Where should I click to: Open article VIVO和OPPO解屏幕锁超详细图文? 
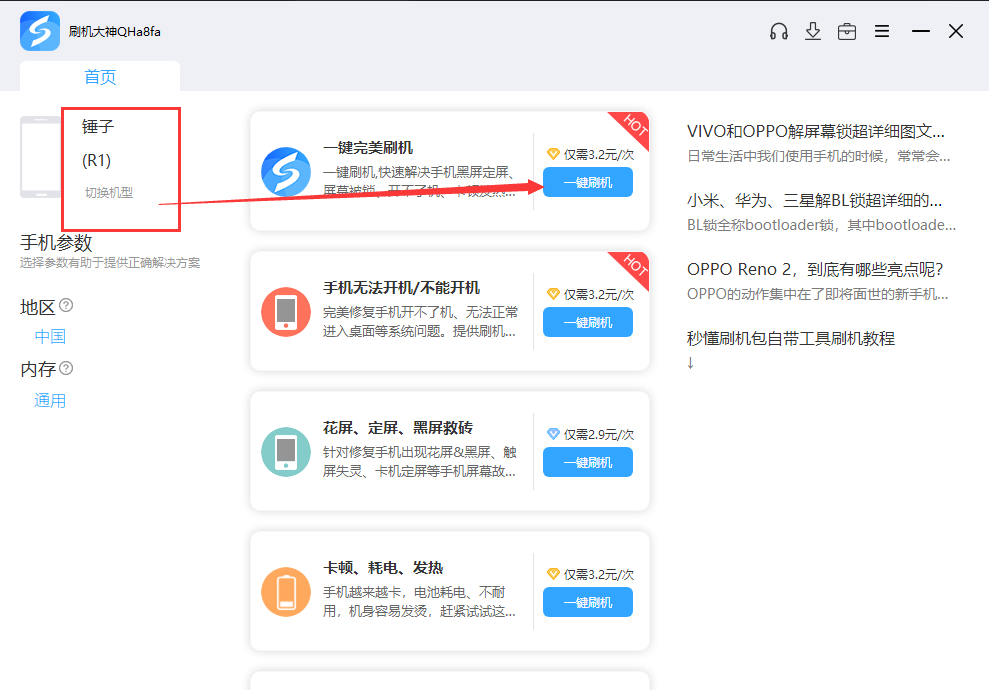tap(816, 131)
